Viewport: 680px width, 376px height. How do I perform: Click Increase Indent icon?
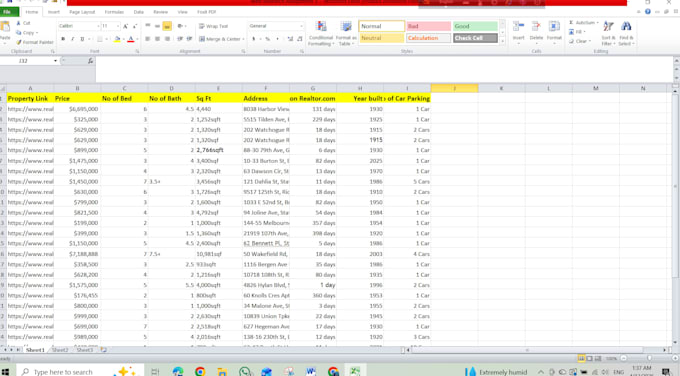[190, 39]
